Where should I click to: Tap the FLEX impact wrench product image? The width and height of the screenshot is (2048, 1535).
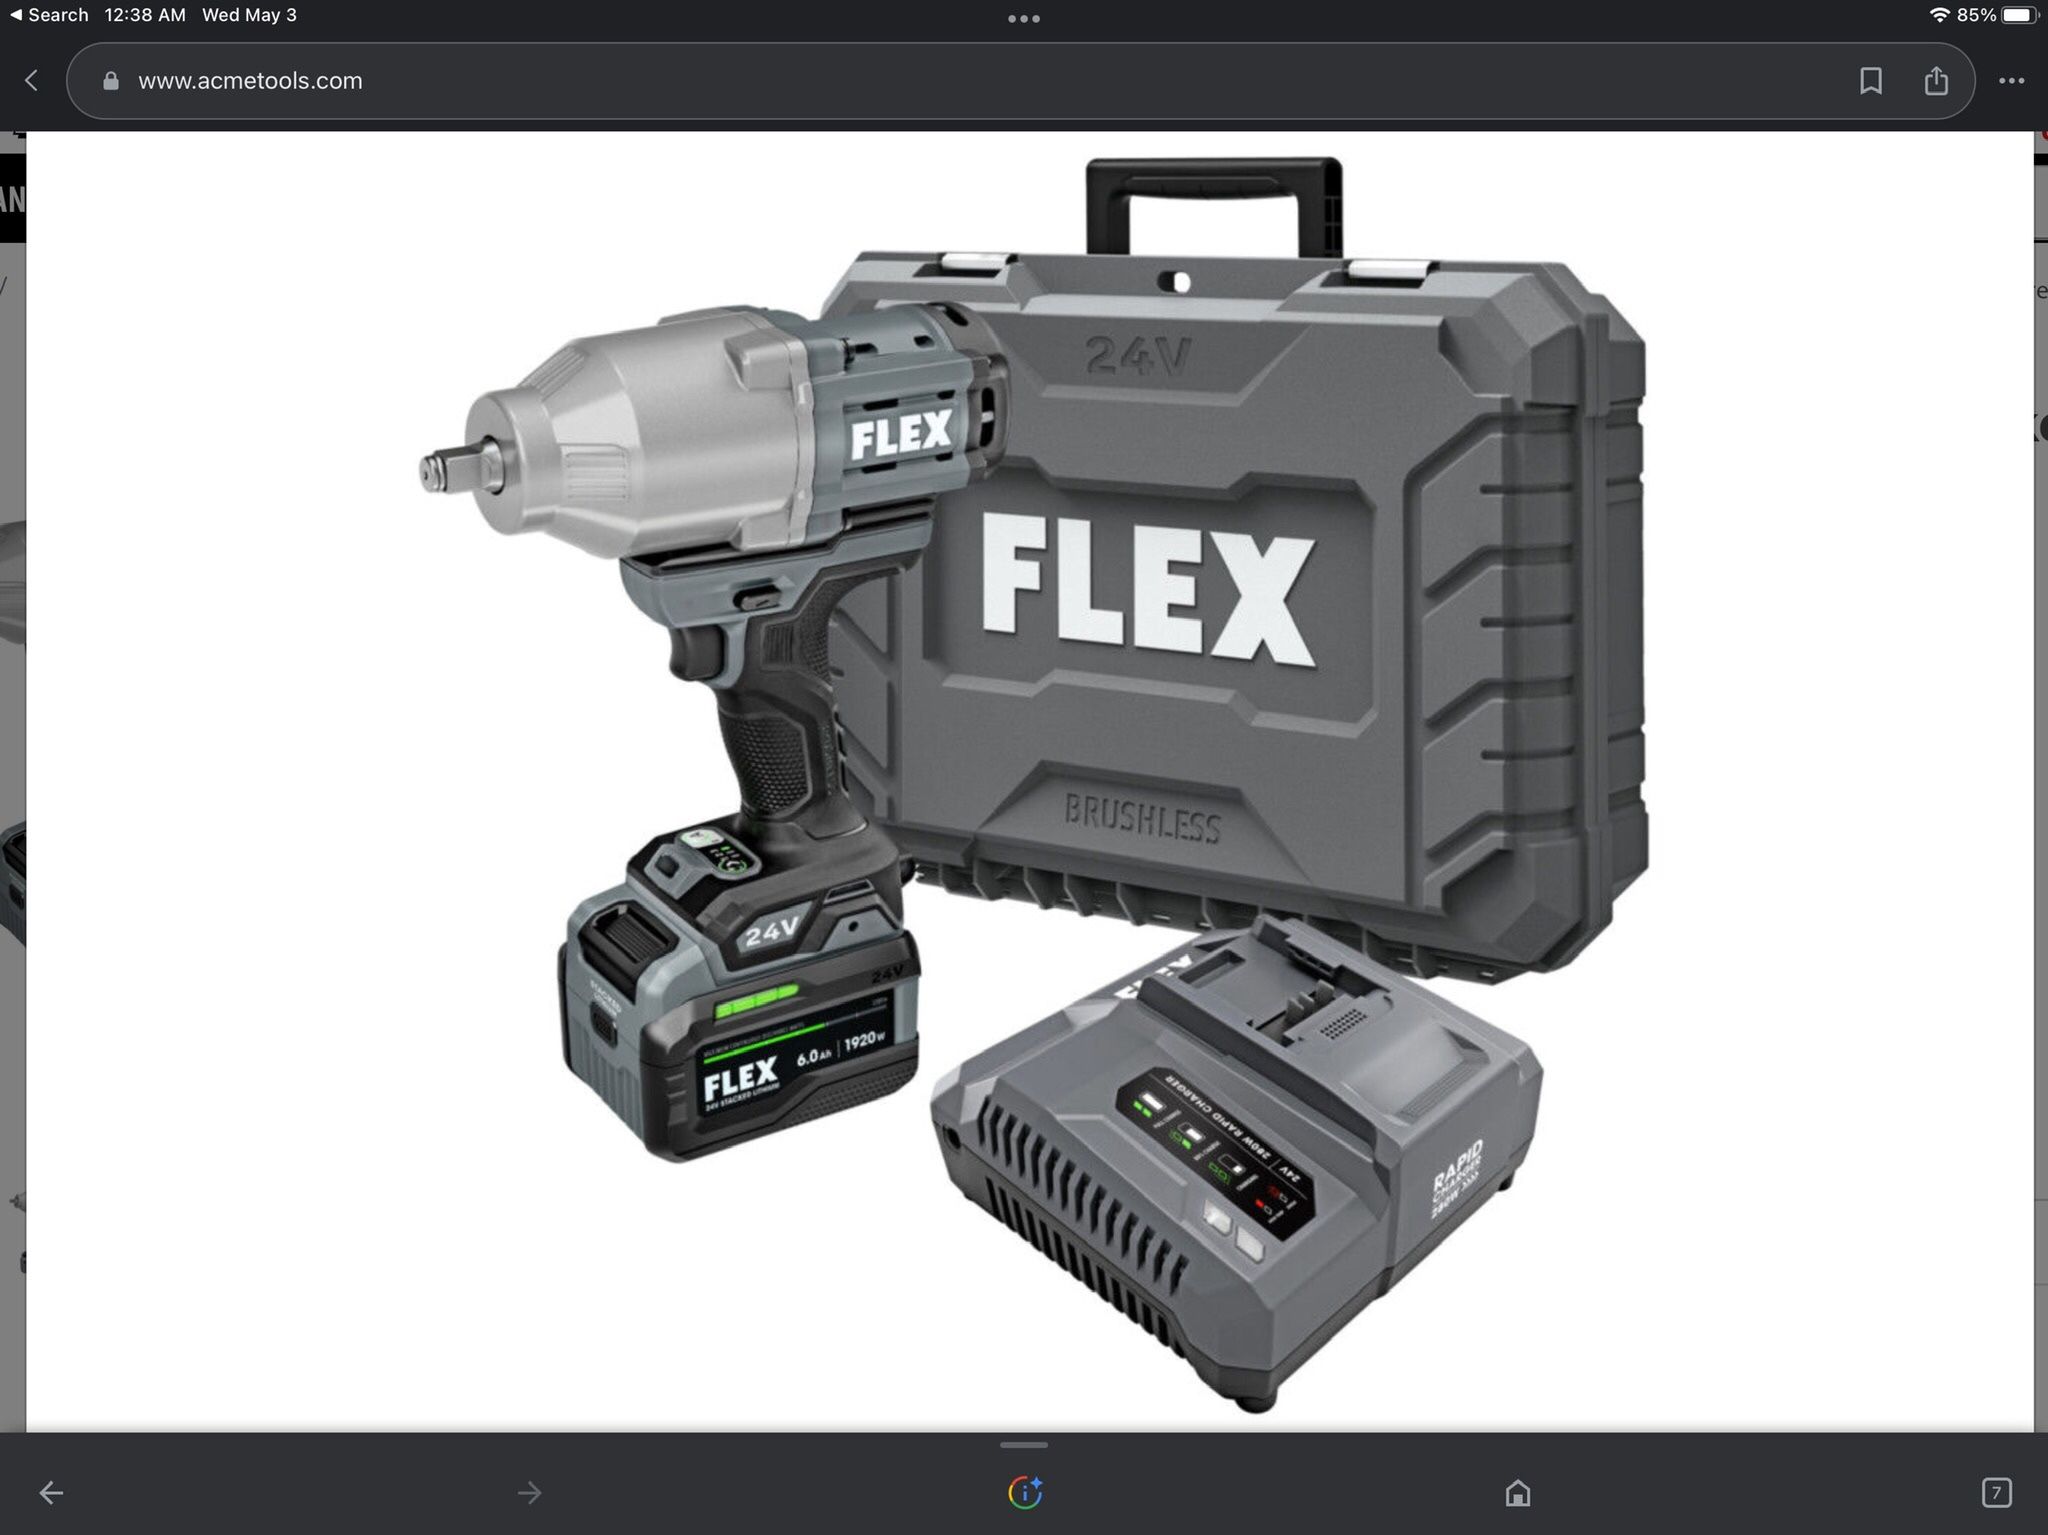point(1030,782)
